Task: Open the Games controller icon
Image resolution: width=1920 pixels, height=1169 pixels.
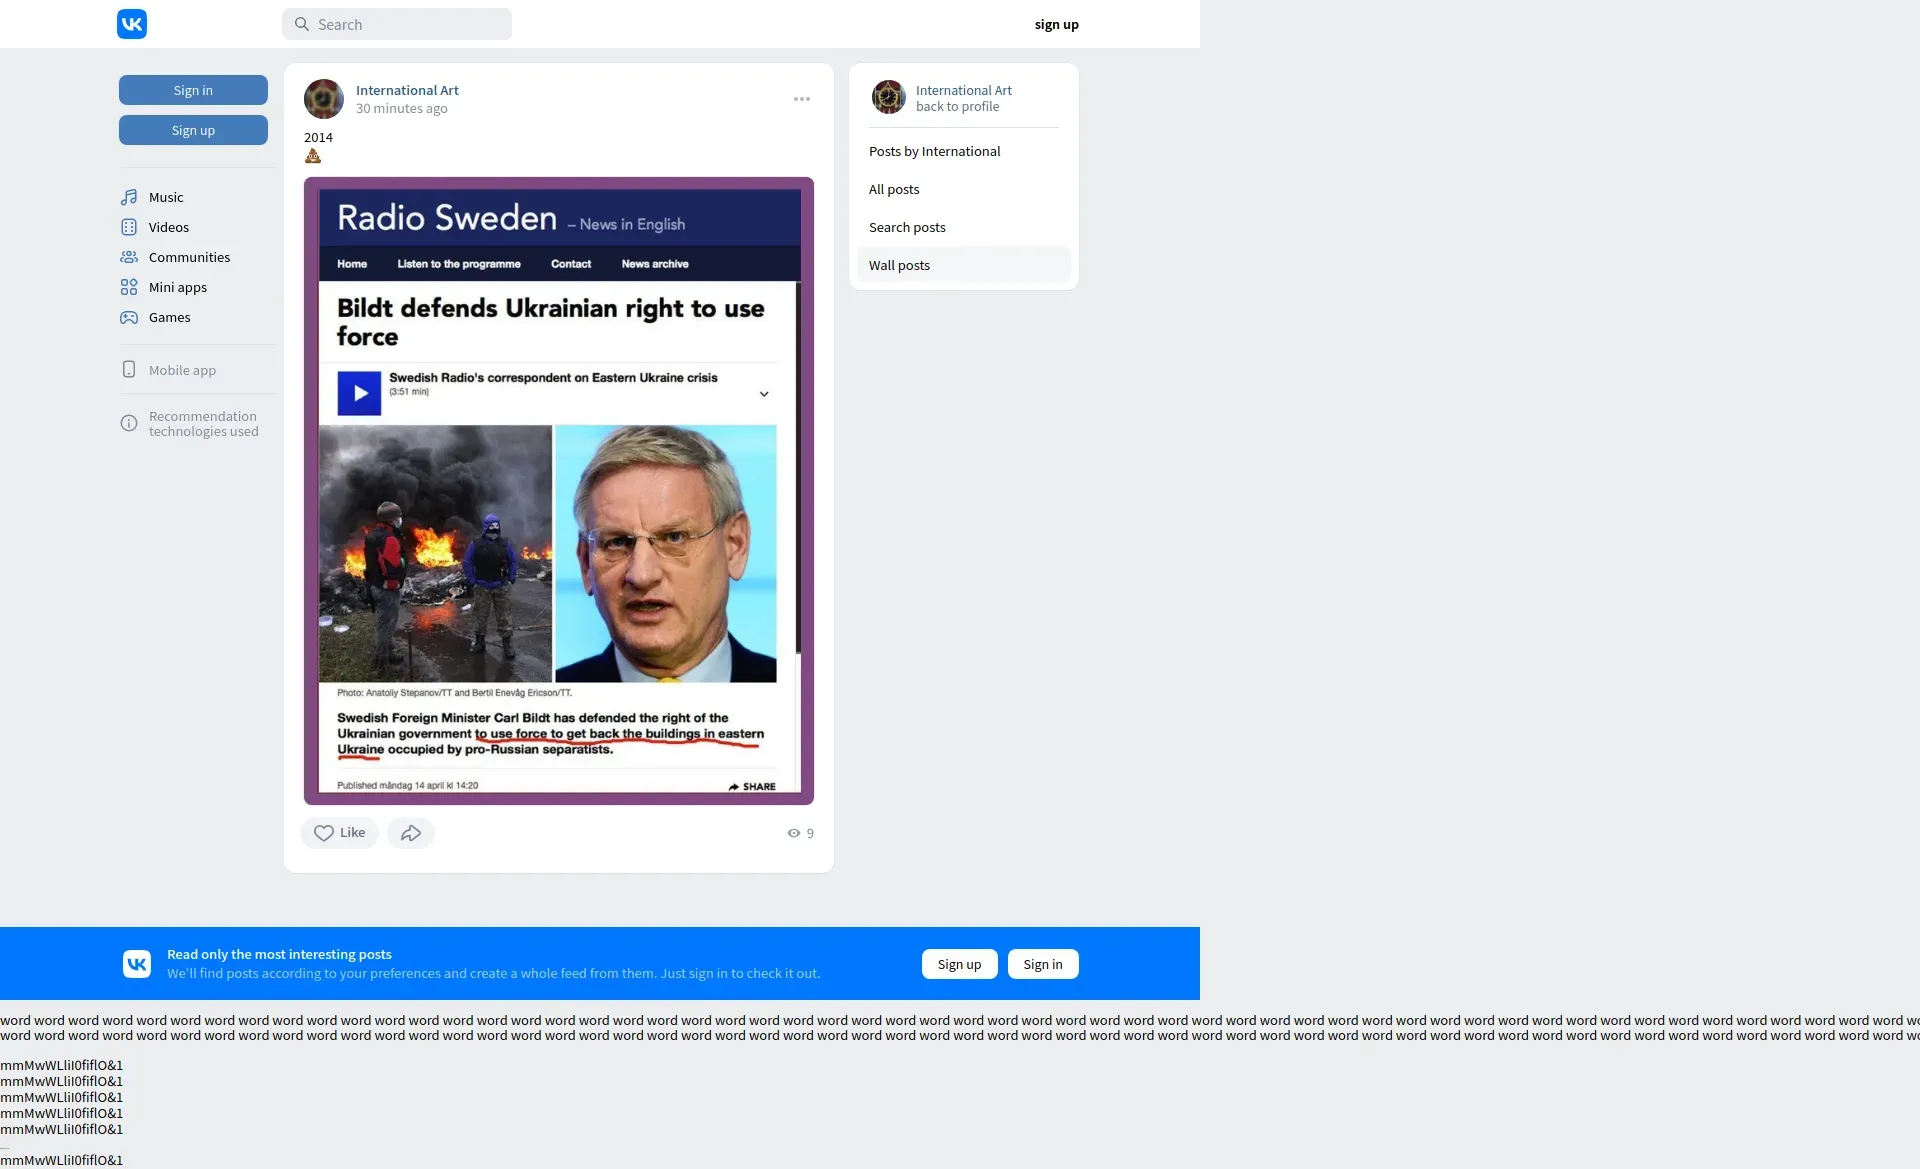Action: click(129, 317)
